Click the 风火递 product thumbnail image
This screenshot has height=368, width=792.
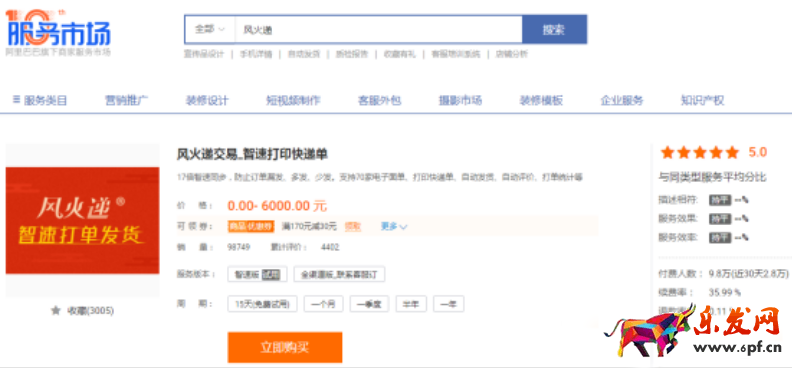click(82, 221)
